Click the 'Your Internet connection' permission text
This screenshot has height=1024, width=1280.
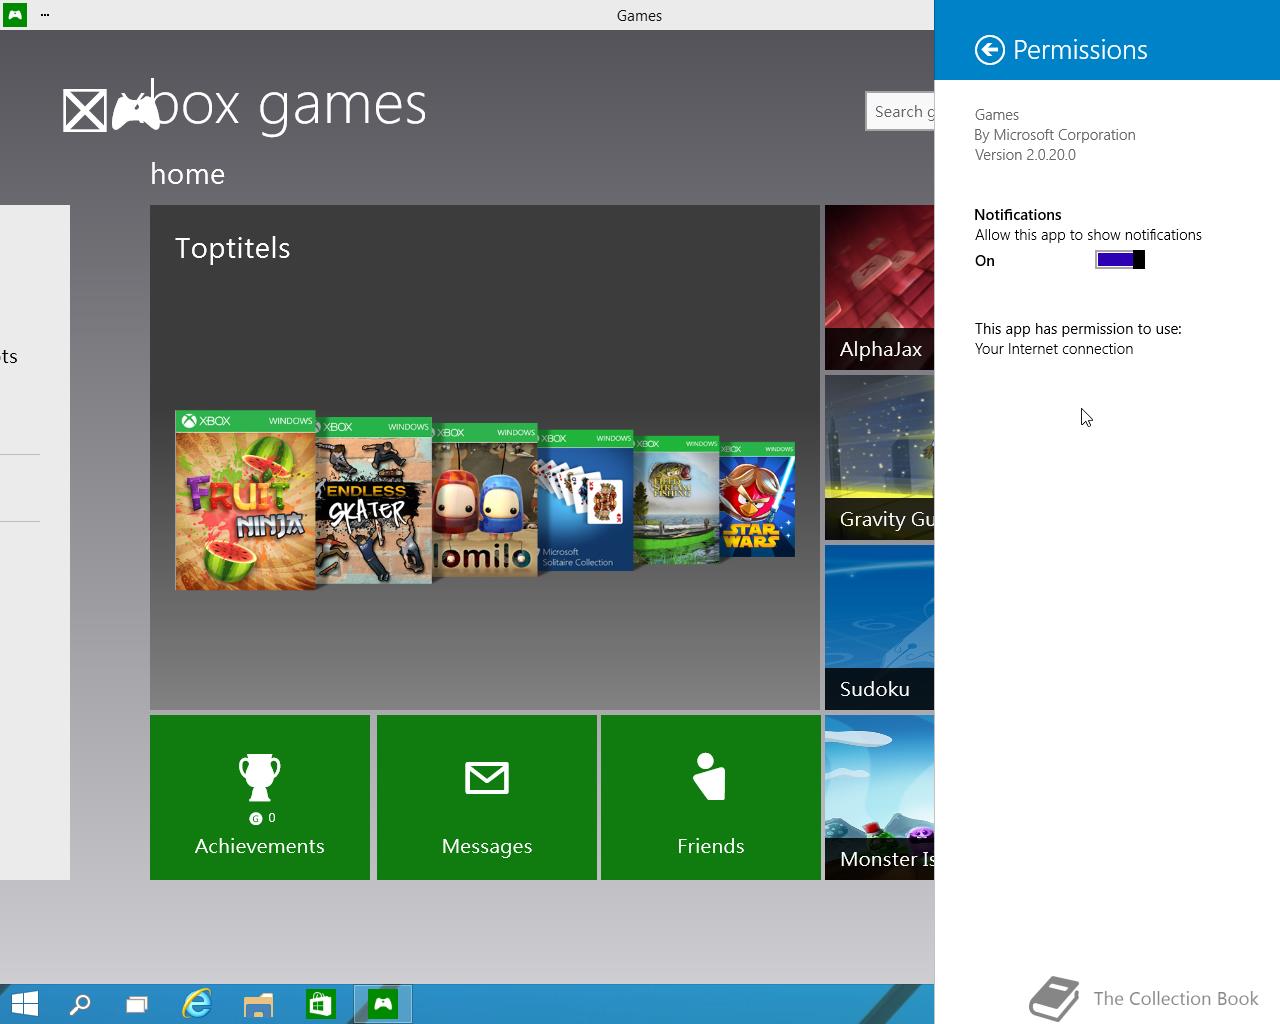click(1054, 349)
